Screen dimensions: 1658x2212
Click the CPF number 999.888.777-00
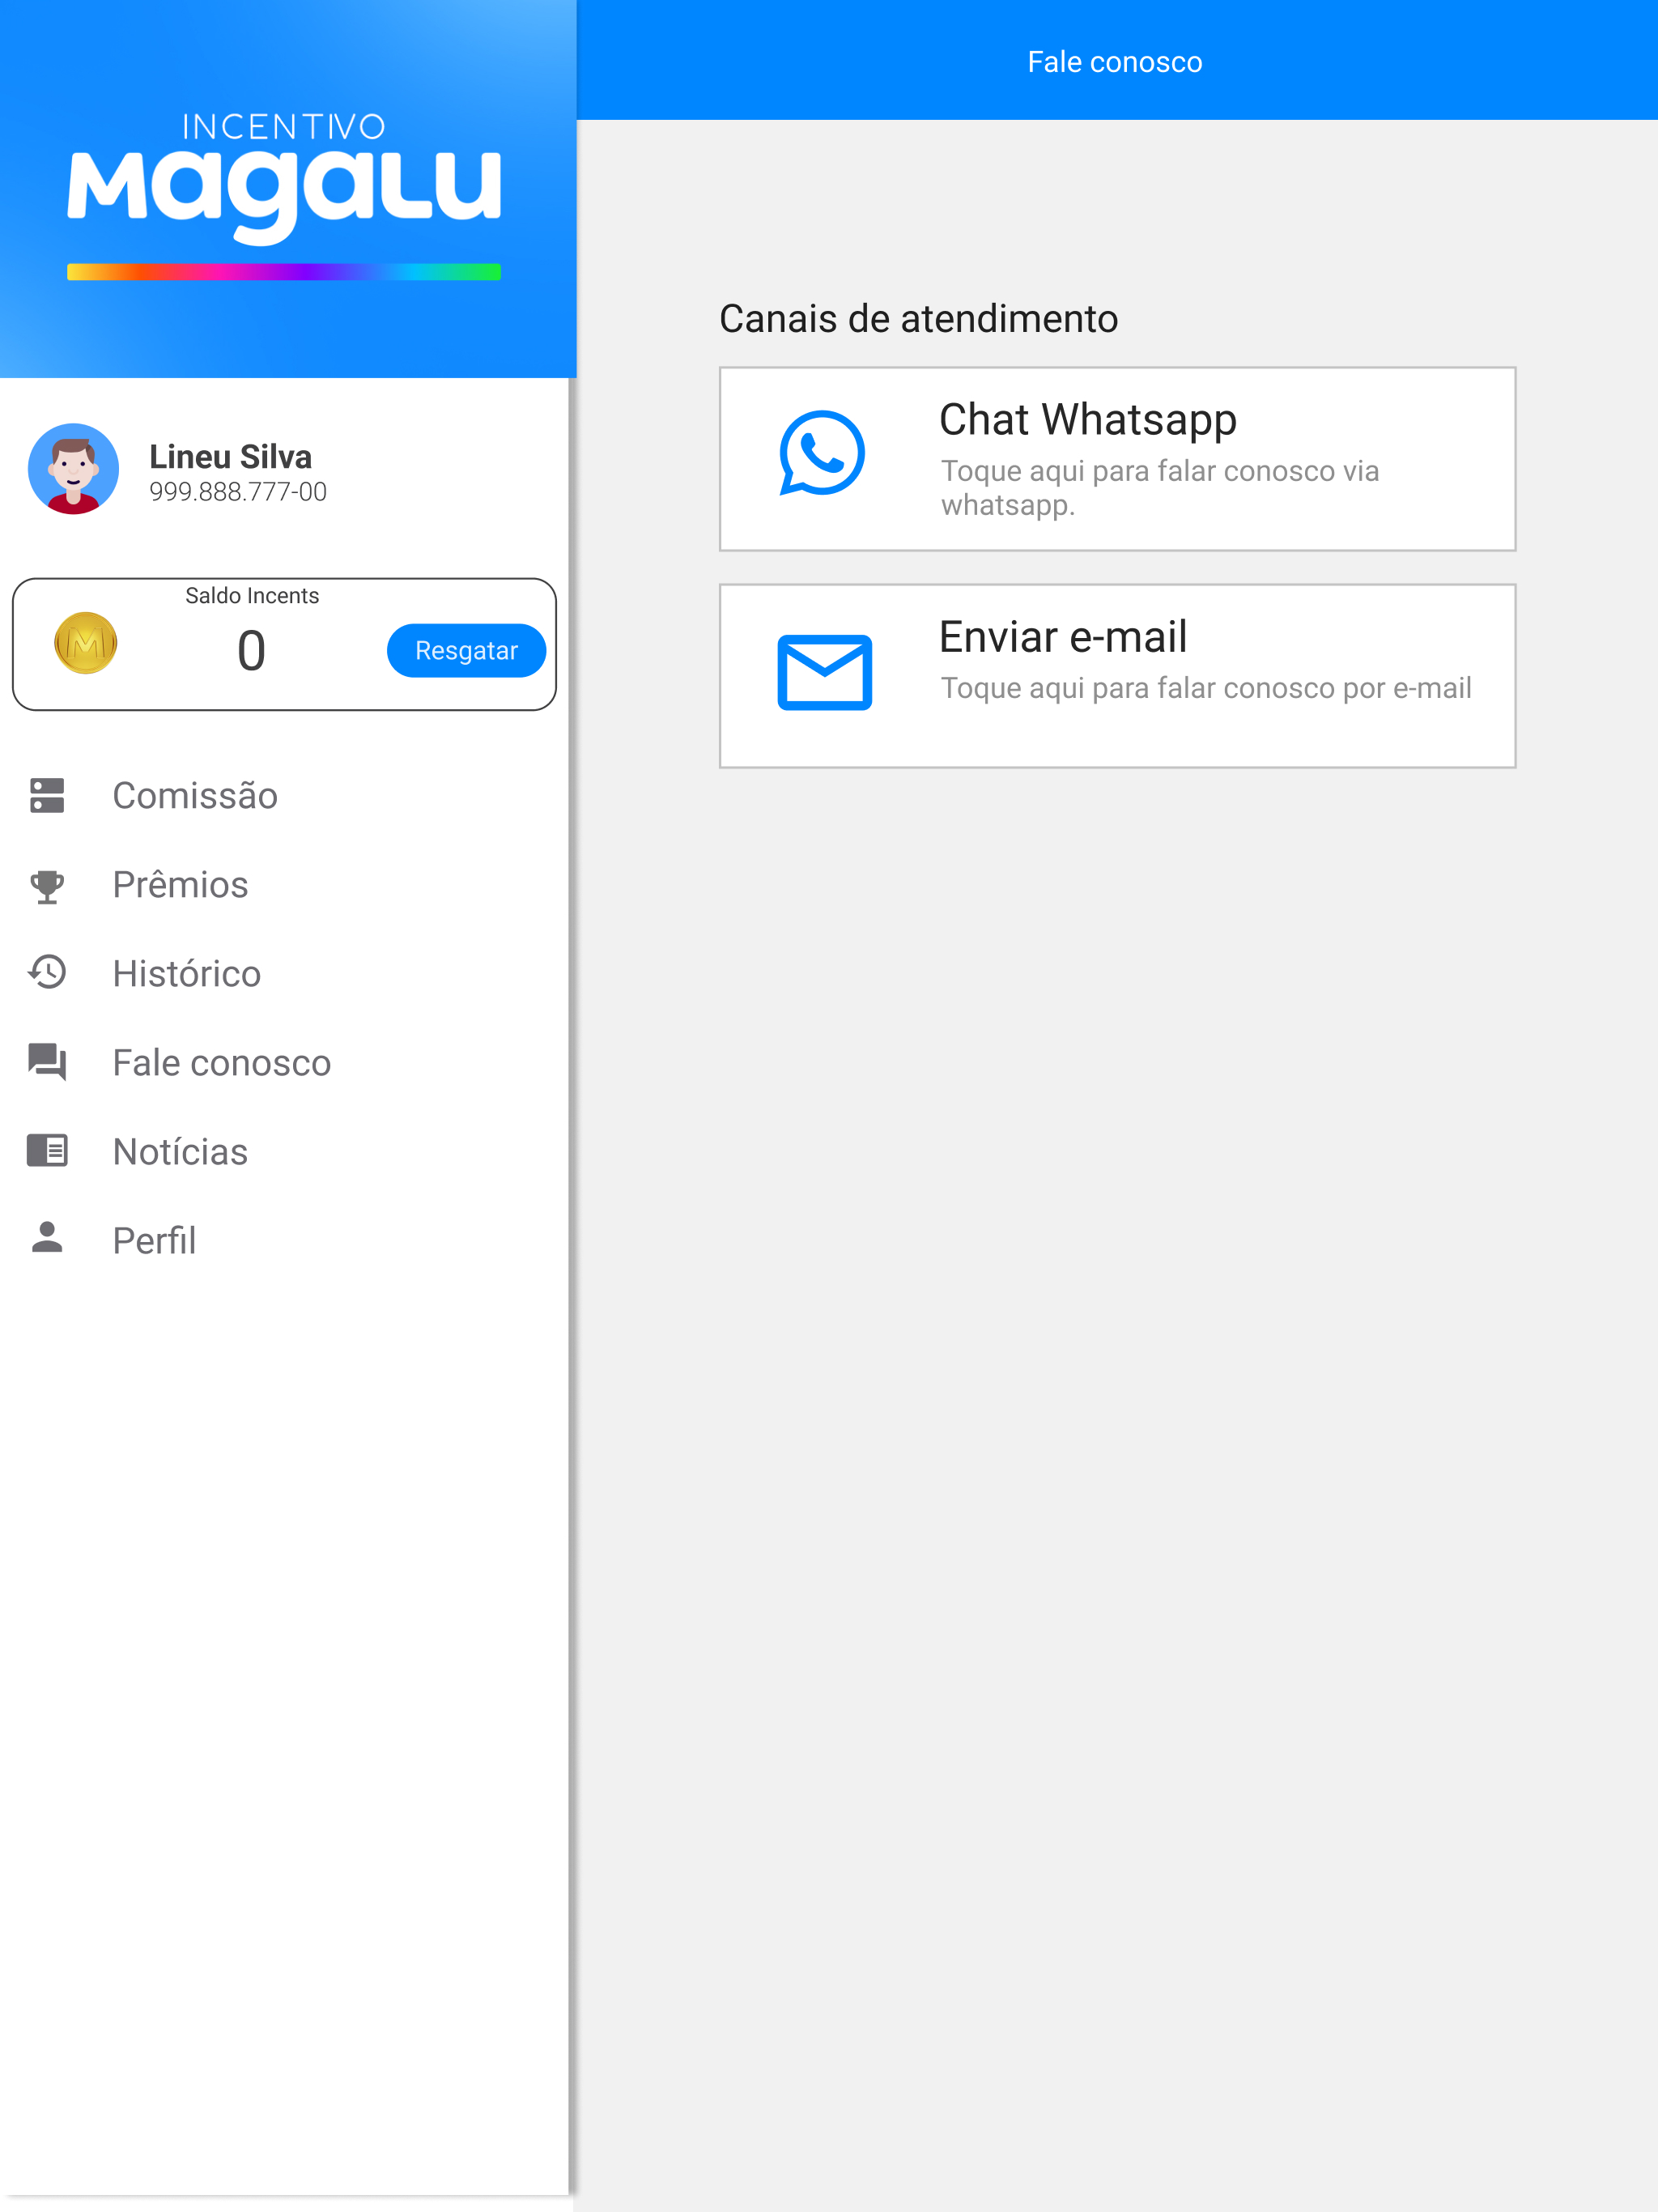238,492
